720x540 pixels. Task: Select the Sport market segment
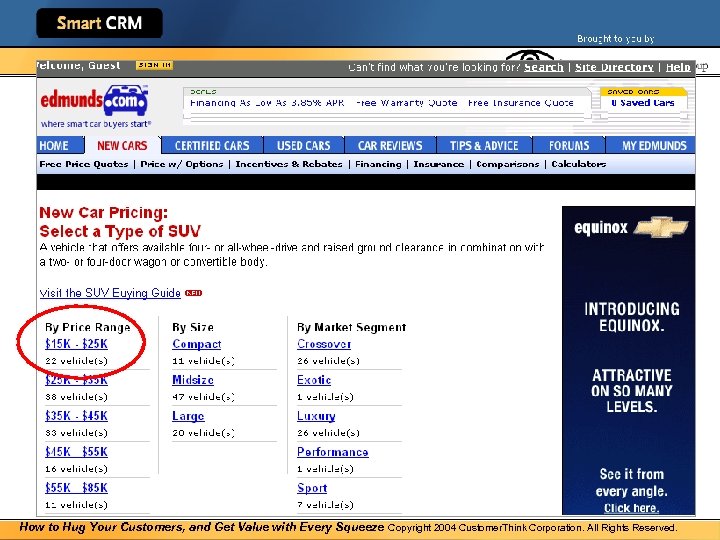tap(312, 488)
